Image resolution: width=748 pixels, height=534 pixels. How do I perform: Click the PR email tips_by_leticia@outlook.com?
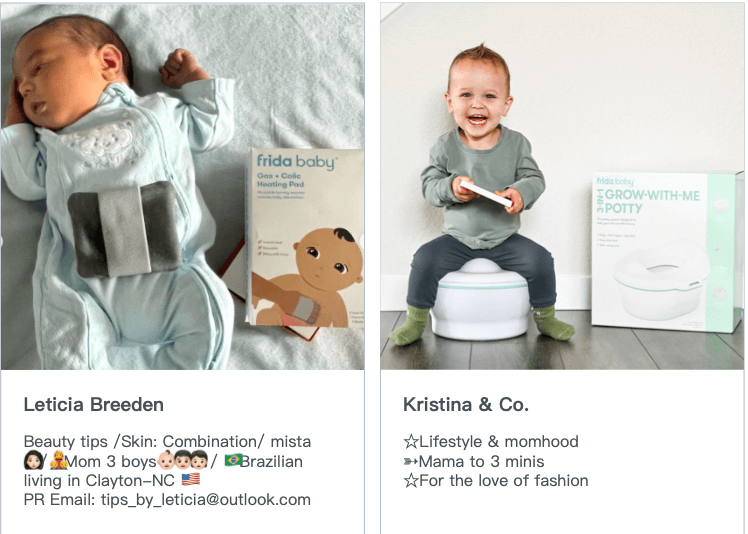pyautogui.click(x=206, y=500)
